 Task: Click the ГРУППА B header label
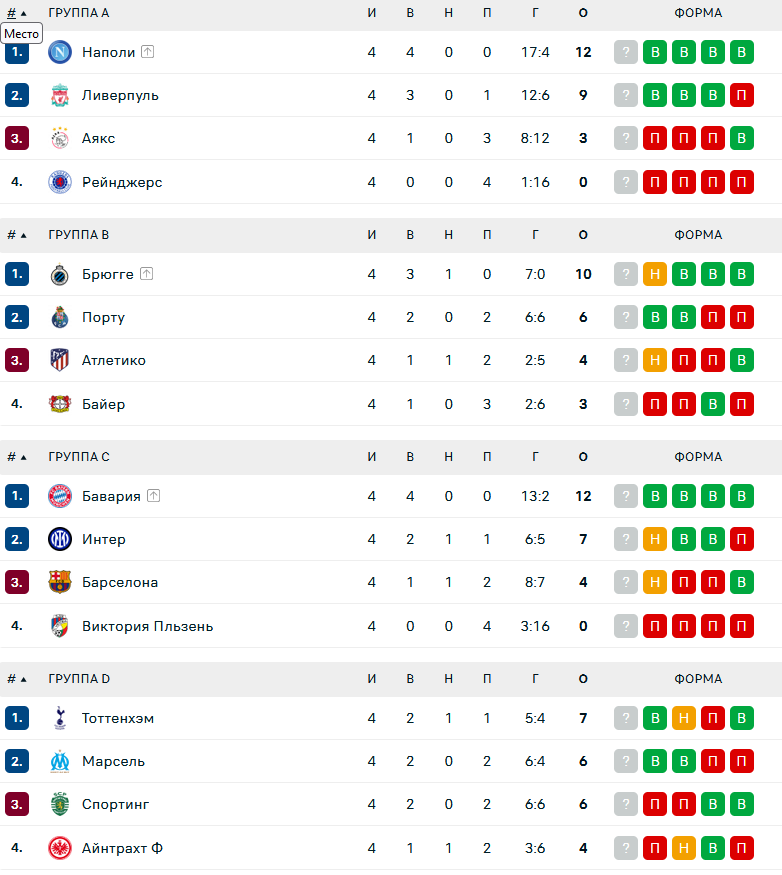click(78, 235)
